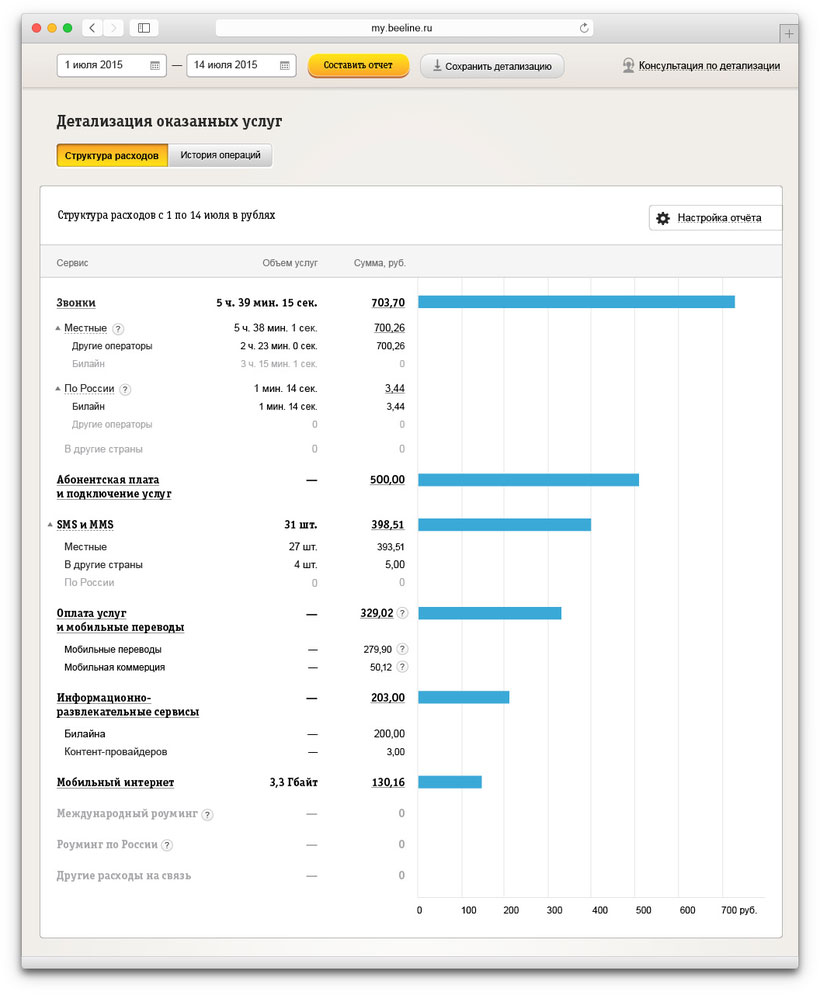
Task: Switch to the История операций tab
Action: [220, 156]
